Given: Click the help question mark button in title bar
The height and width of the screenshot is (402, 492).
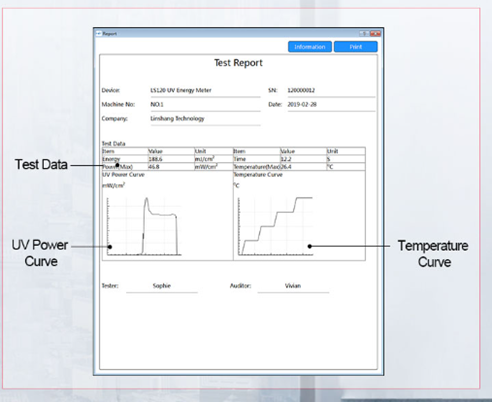Looking at the screenshot, I should (364, 33).
